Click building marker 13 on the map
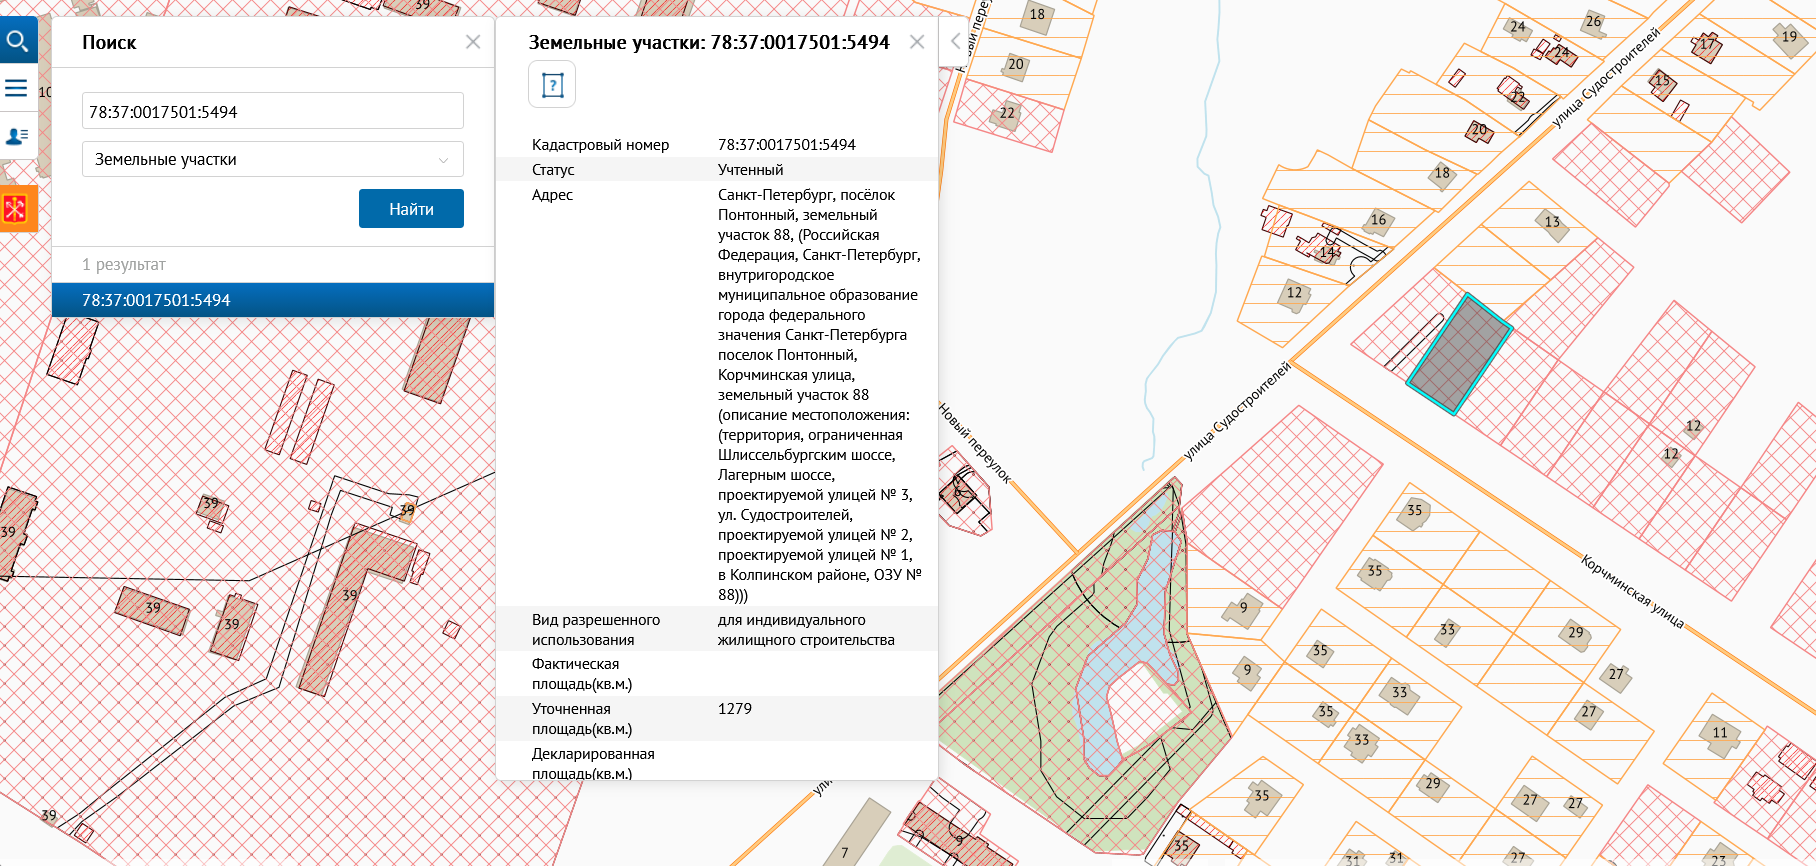Viewport: 1816px width, 866px height. pyautogui.click(x=1552, y=223)
